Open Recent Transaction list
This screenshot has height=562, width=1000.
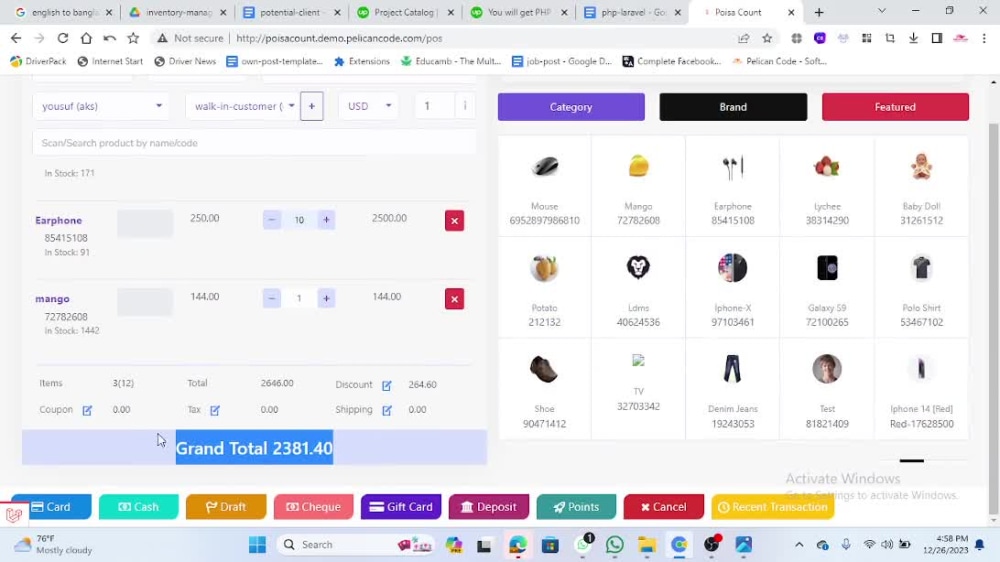click(772, 507)
